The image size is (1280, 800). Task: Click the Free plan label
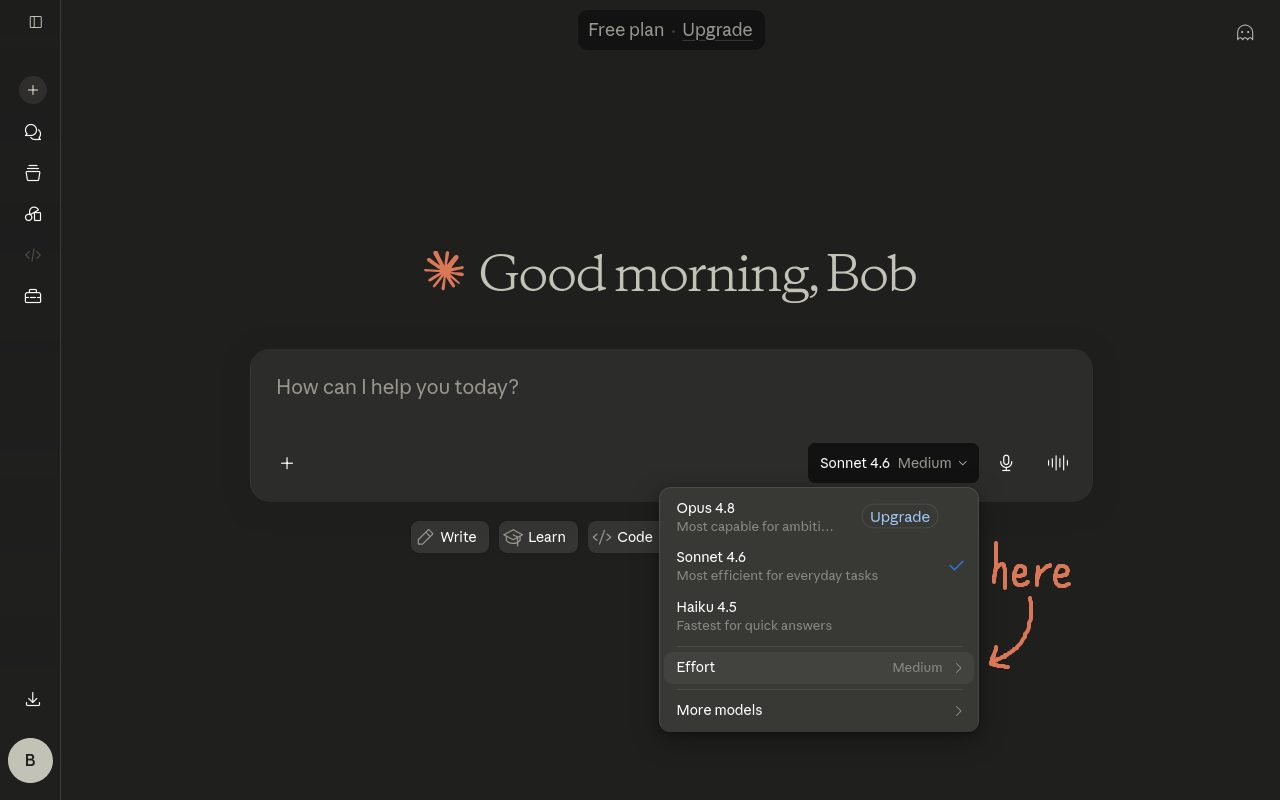click(626, 30)
